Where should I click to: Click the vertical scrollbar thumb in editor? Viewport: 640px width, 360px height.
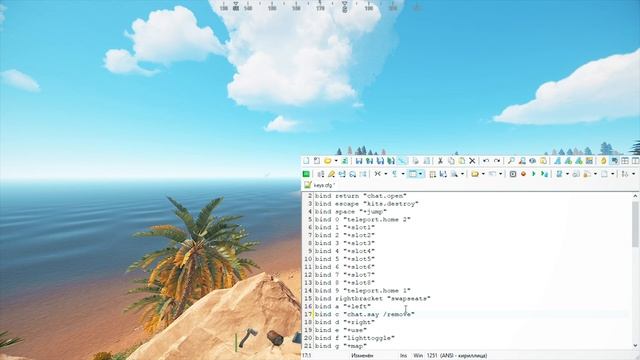635,224
